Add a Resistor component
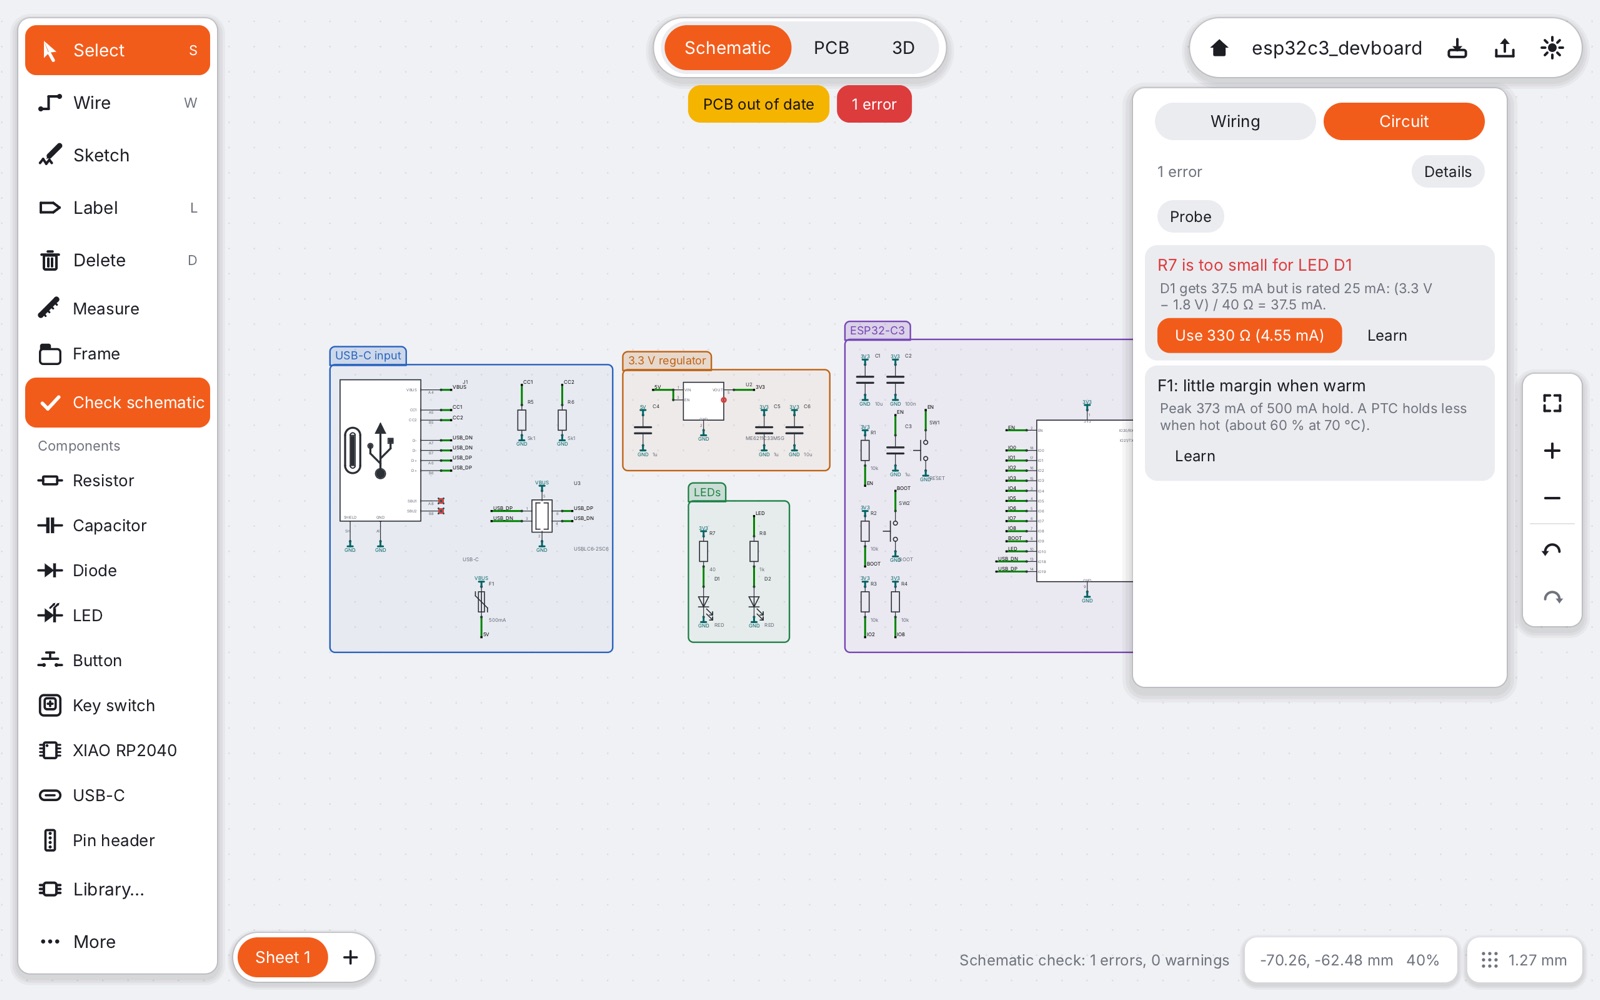The height and width of the screenshot is (1000, 1600). 117,480
